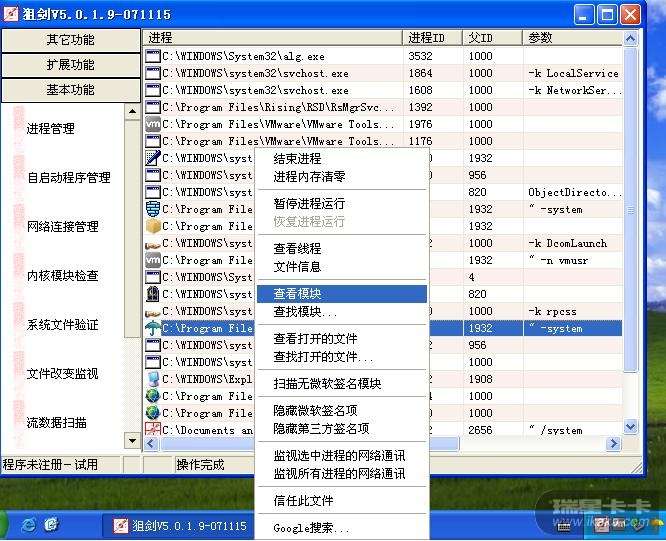
Task: Click the 狙剑 app icon in title bar
Action: (x=11, y=14)
